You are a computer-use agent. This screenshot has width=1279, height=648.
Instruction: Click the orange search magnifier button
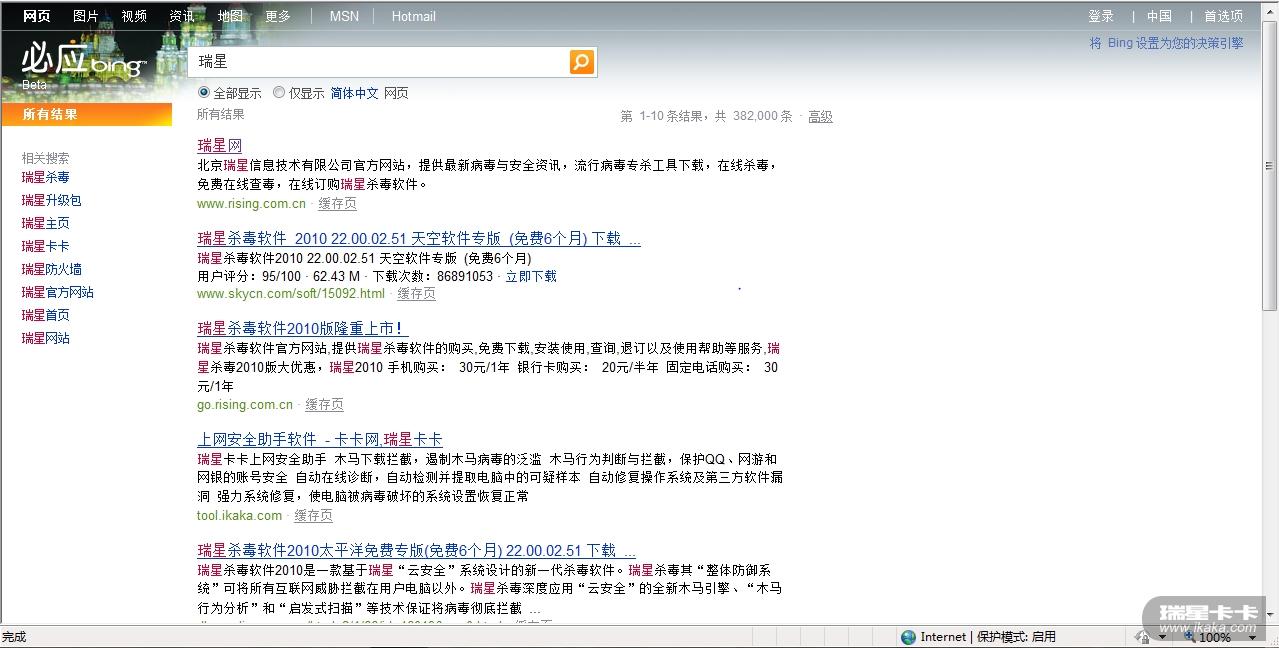coord(582,62)
